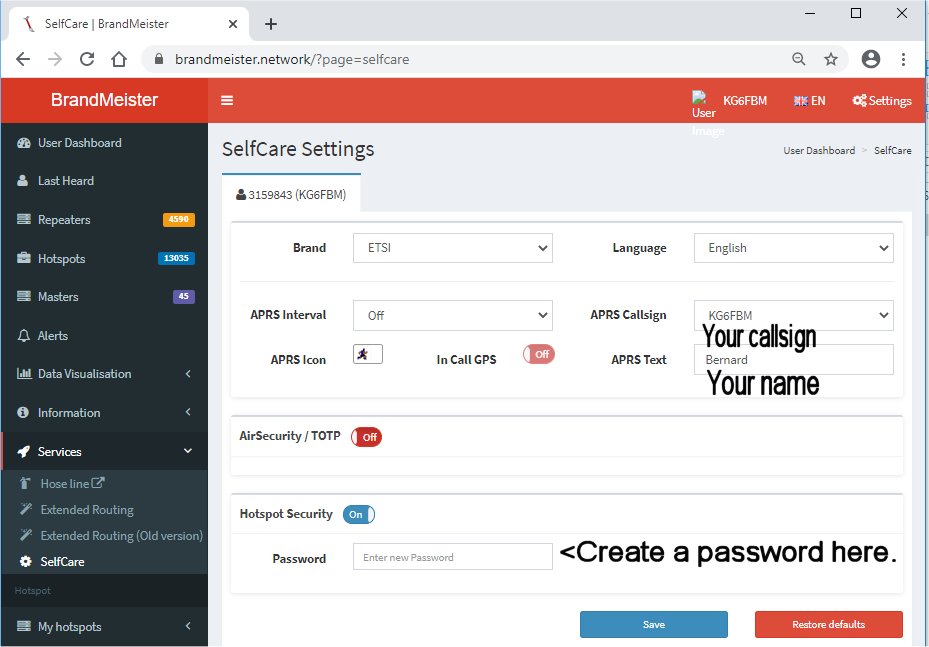Image resolution: width=929 pixels, height=647 pixels.
Task: Click the 4590 Repeaters count badge
Action: pyautogui.click(x=178, y=219)
